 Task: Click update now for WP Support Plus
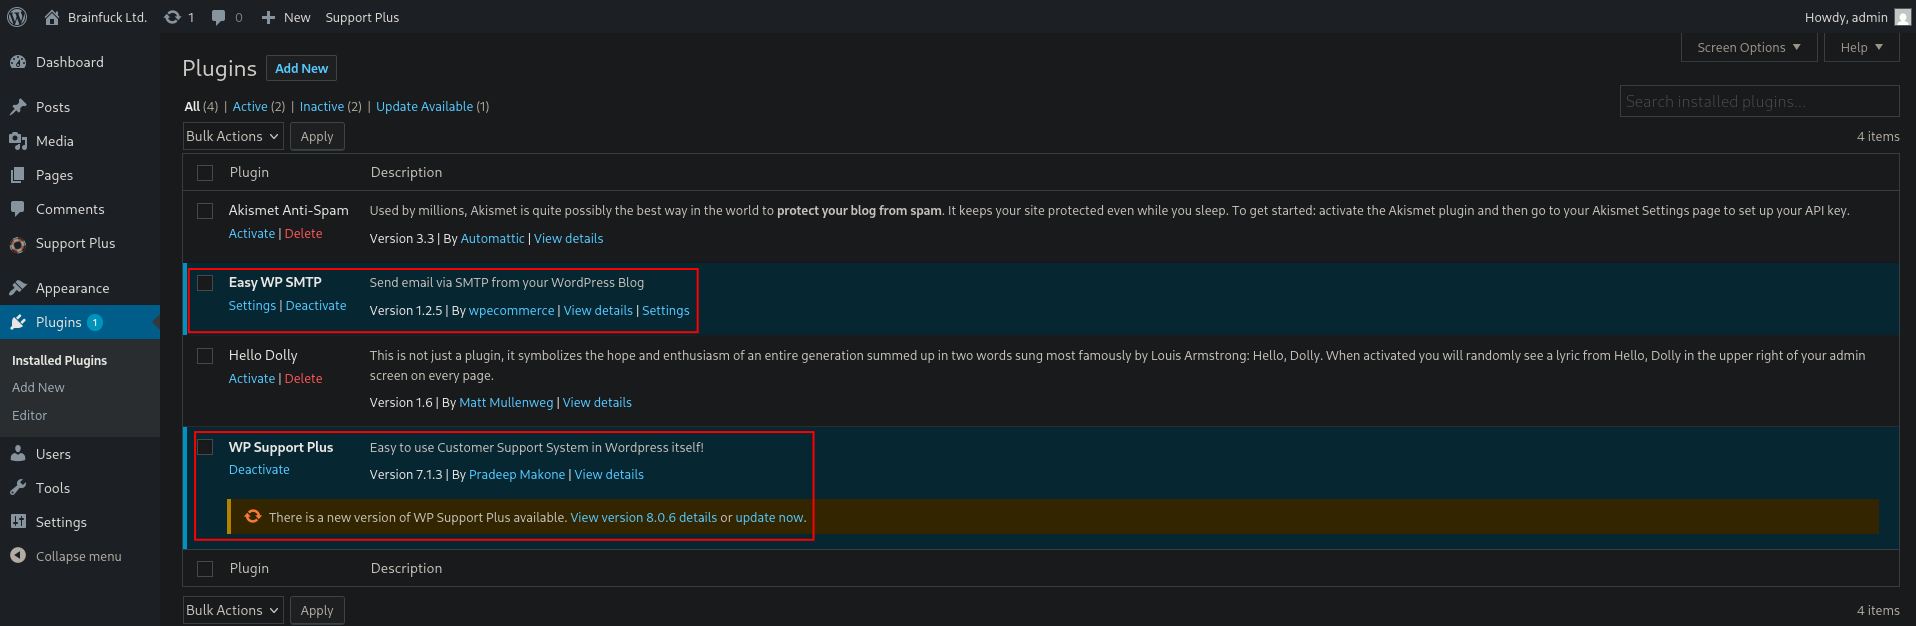(769, 517)
